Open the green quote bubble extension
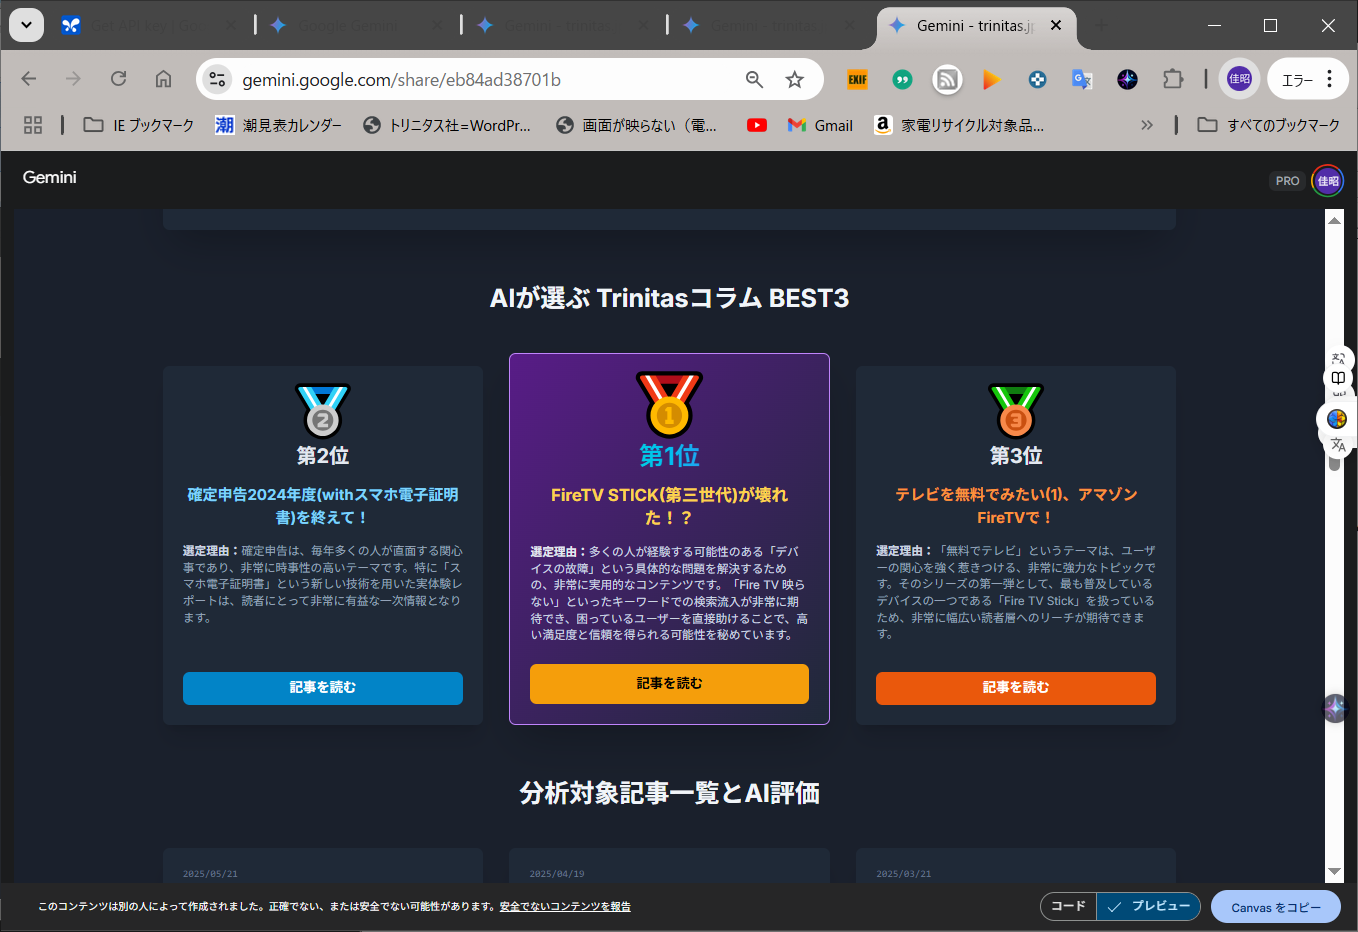1358x932 pixels. click(902, 79)
